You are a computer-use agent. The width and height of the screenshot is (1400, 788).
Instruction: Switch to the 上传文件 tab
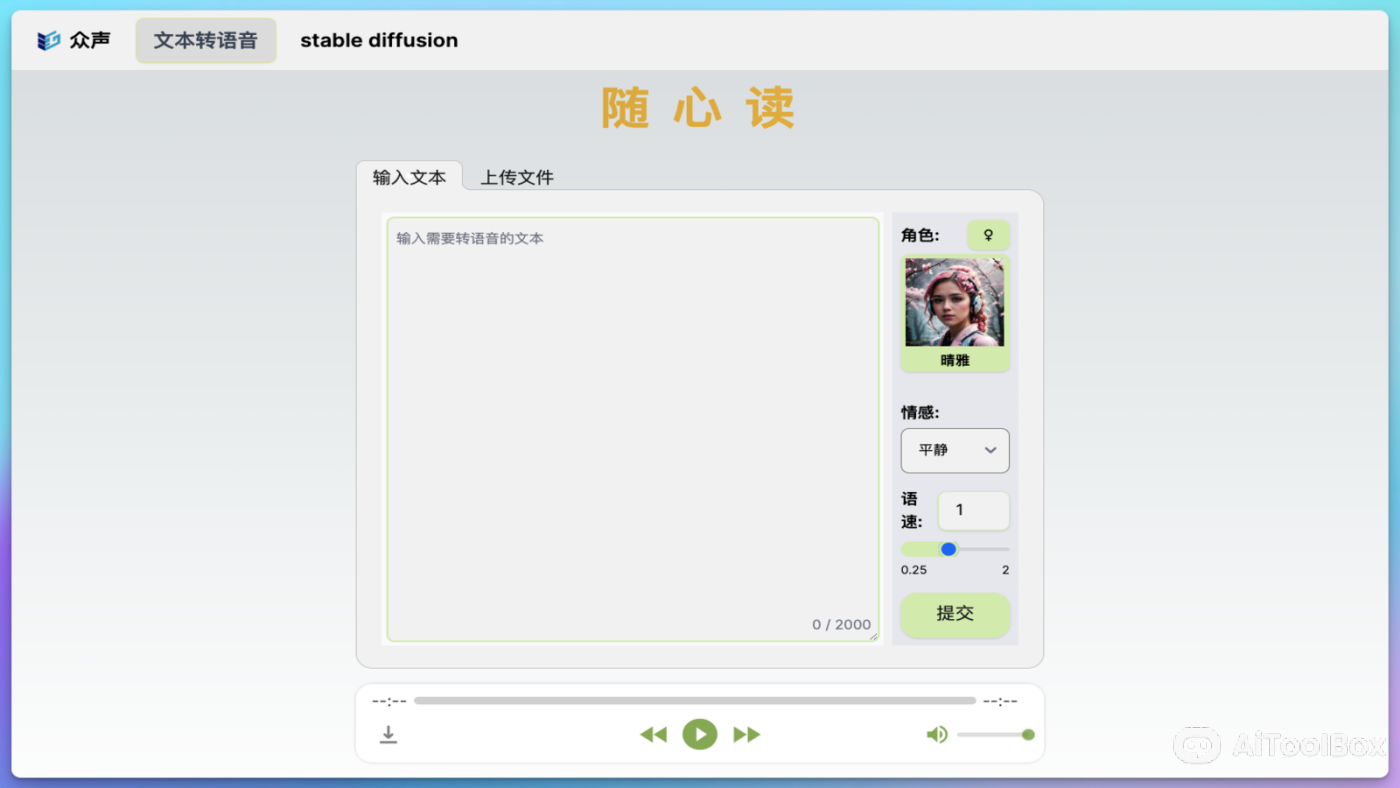517,177
